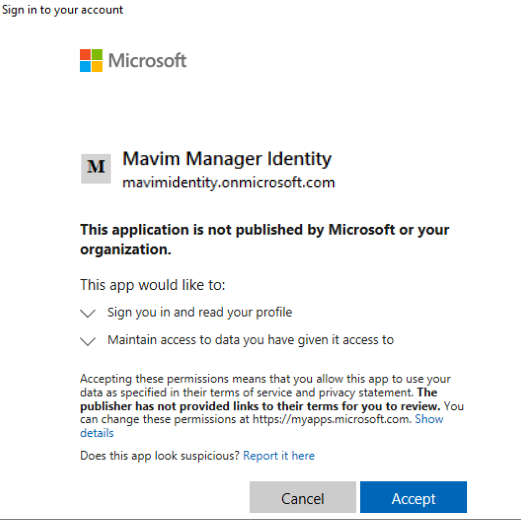Expand 'Maintain access to data' permission chevron

[88, 341]
